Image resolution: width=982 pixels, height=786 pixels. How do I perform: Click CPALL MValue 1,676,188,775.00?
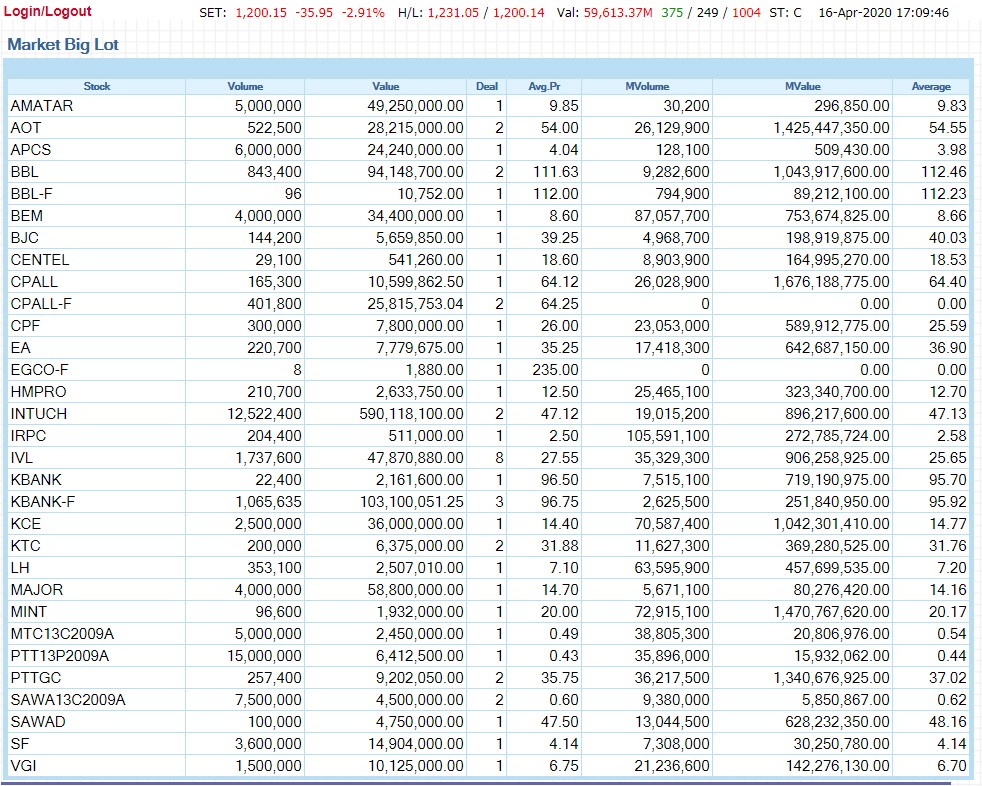831,282
